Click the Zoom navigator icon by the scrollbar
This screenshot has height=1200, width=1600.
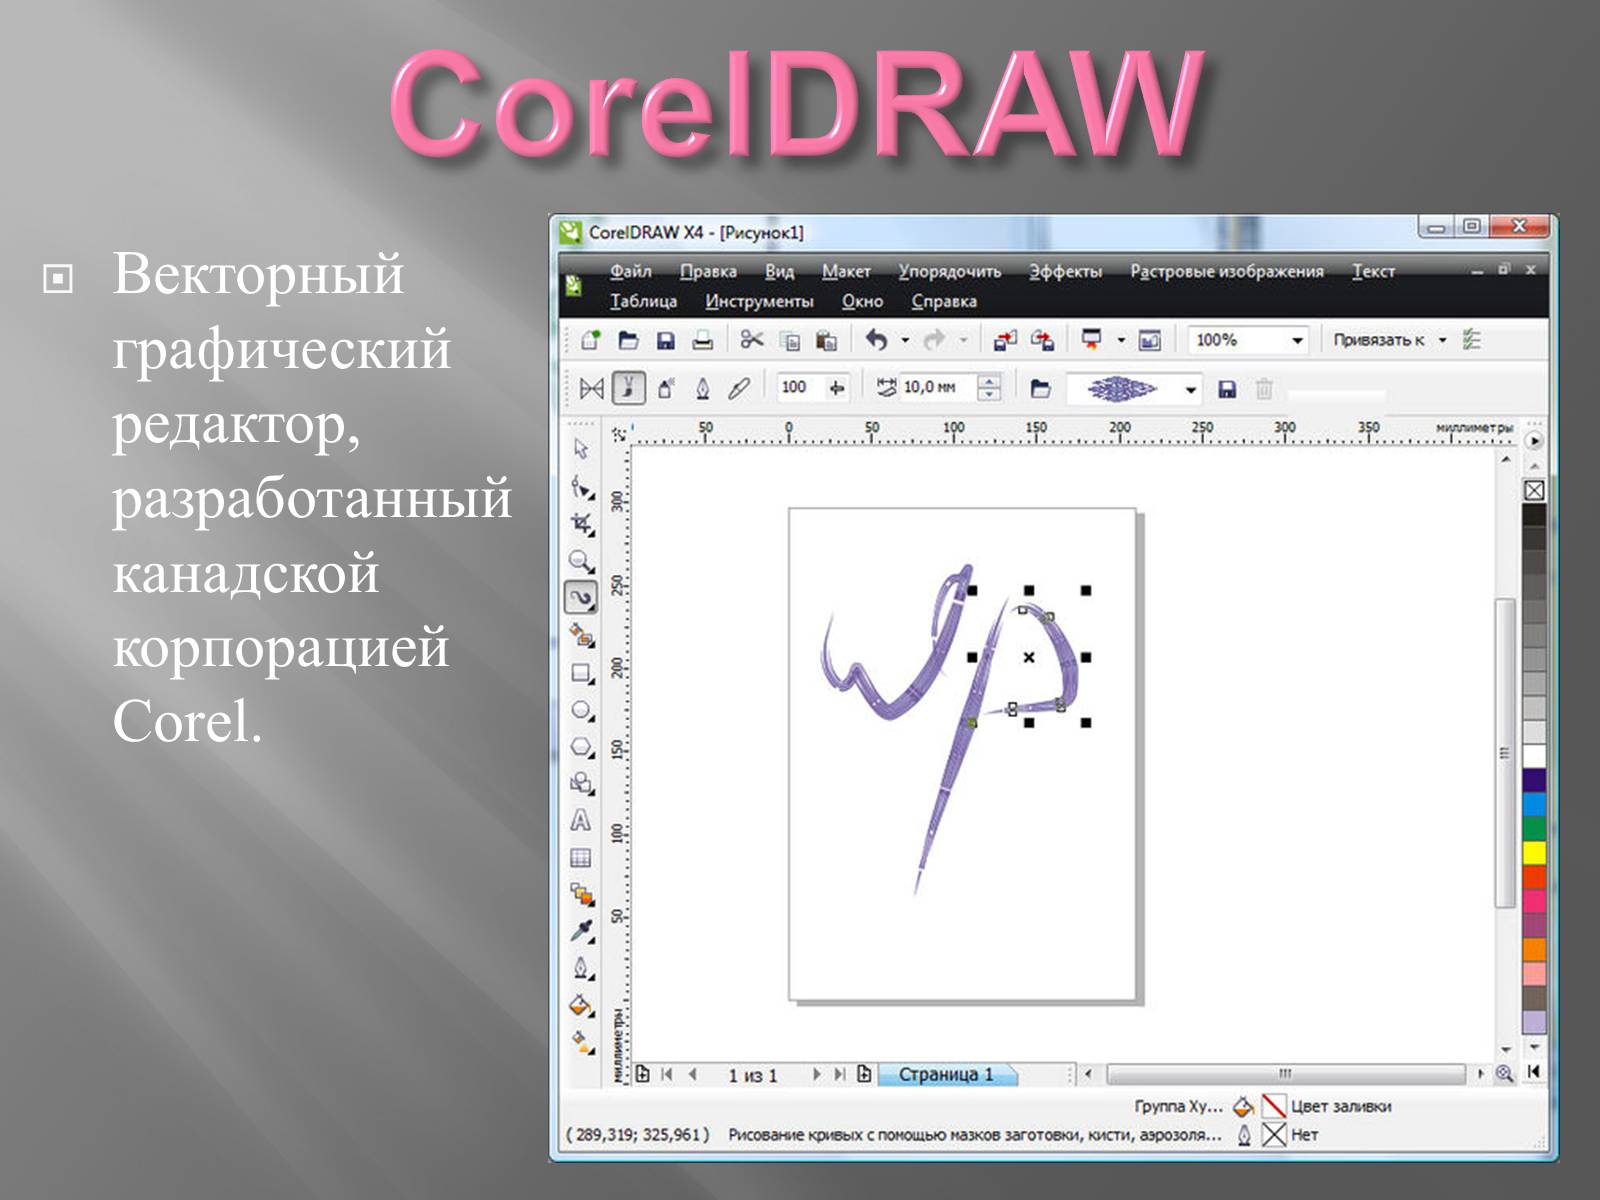1504,1074
